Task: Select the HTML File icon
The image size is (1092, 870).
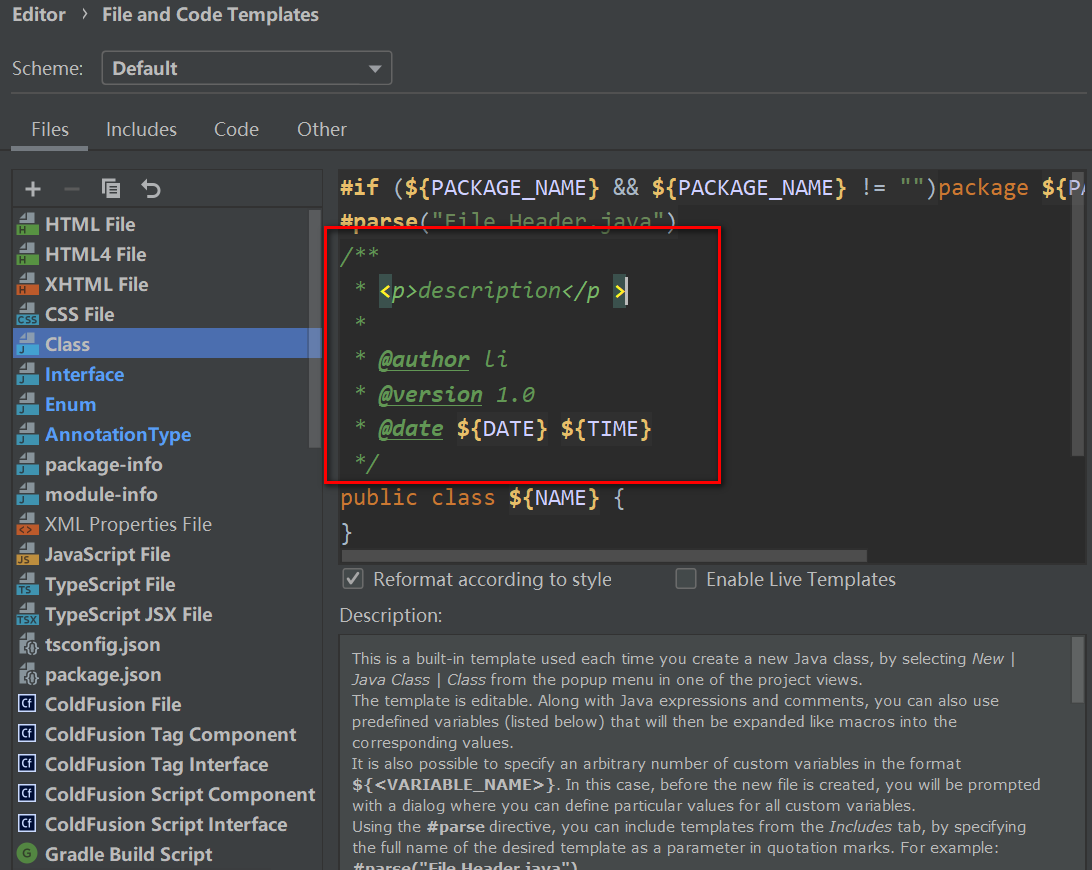Action: pyautogui.click(x=27, y=224)
